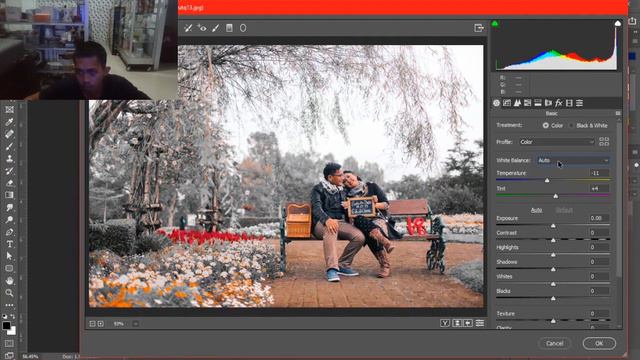This screenshot has width=640, height=360.
Task: Open the Basic panel tab icon
Action: [x=496, y=103]
